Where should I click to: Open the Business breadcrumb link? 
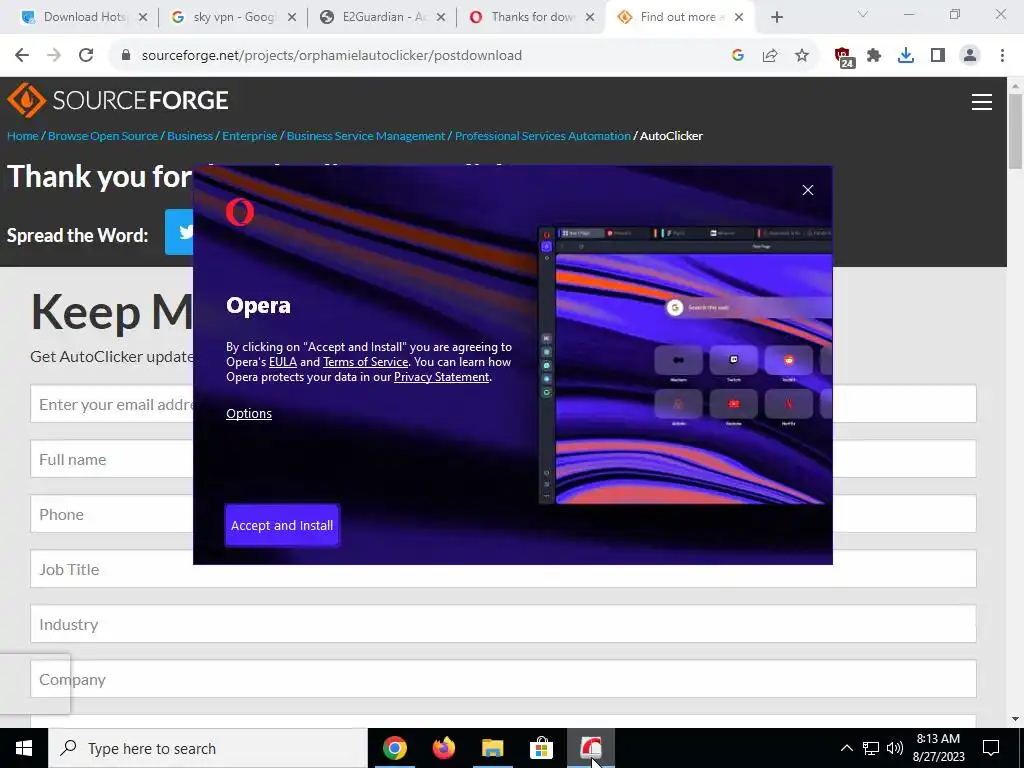(x=190, y=136)
